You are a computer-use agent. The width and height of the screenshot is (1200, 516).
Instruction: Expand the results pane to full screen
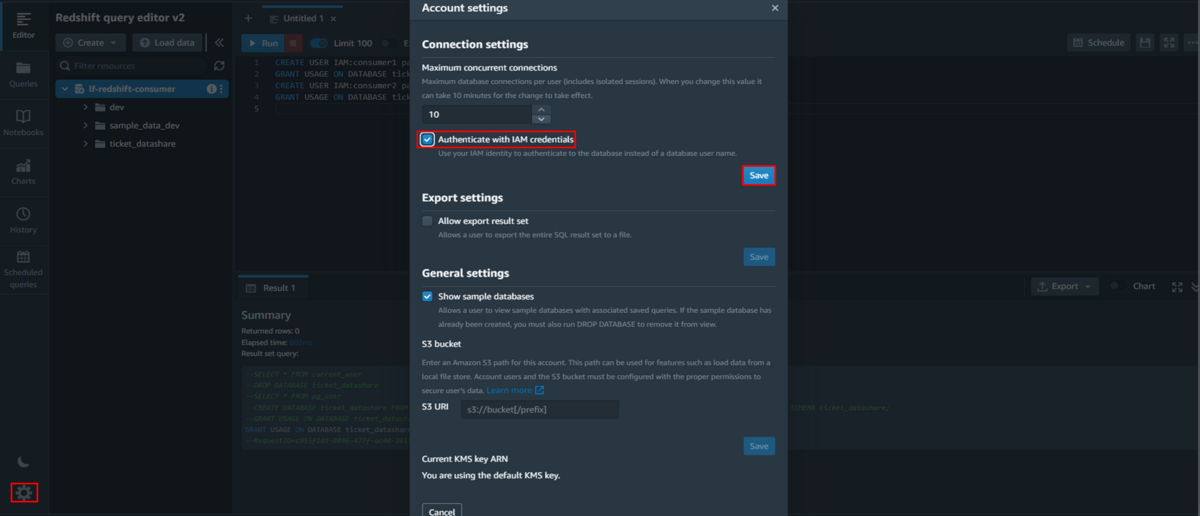1176,286
